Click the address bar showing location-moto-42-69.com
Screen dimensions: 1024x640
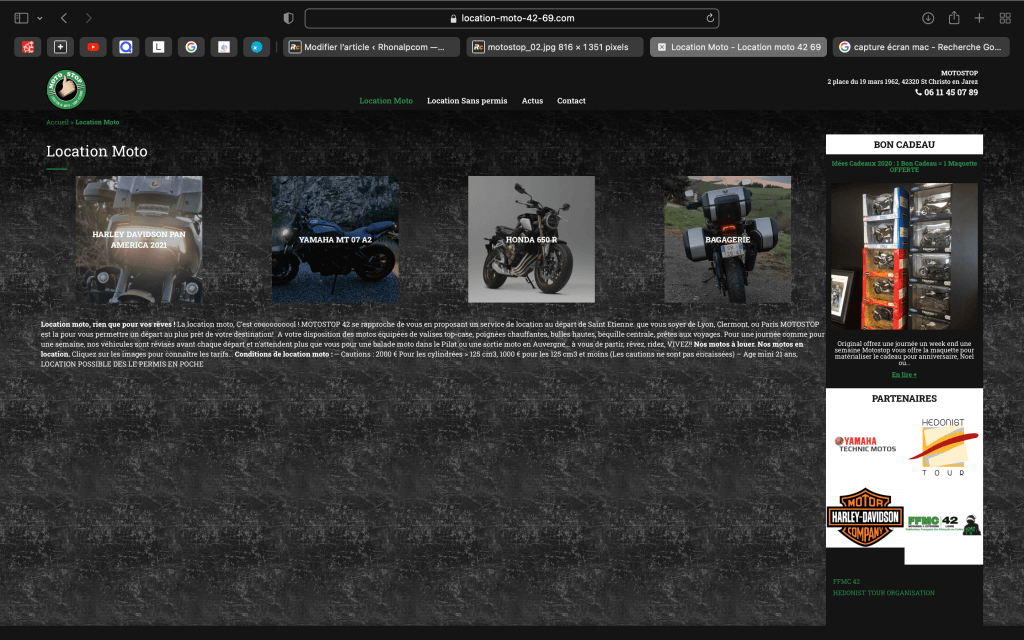tap(512, 18)
